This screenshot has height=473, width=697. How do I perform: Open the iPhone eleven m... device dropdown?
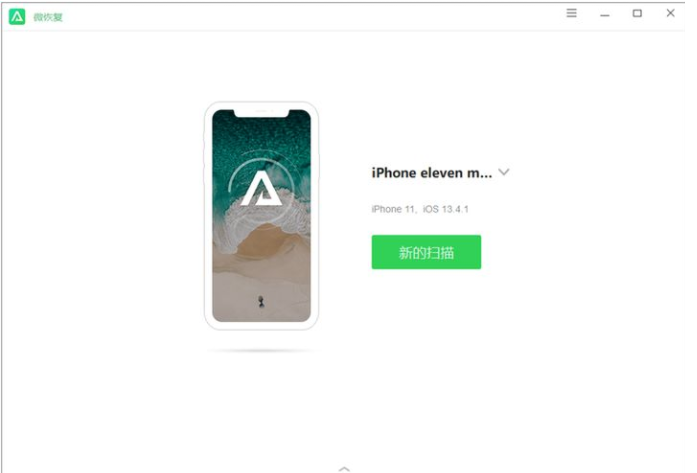pos(432,172)
